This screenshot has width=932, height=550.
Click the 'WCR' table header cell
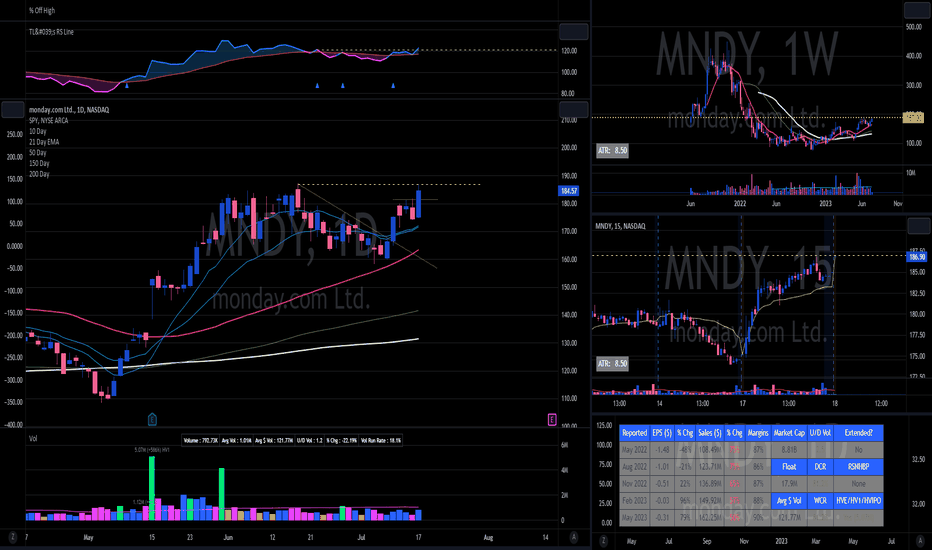coord(820,501)
